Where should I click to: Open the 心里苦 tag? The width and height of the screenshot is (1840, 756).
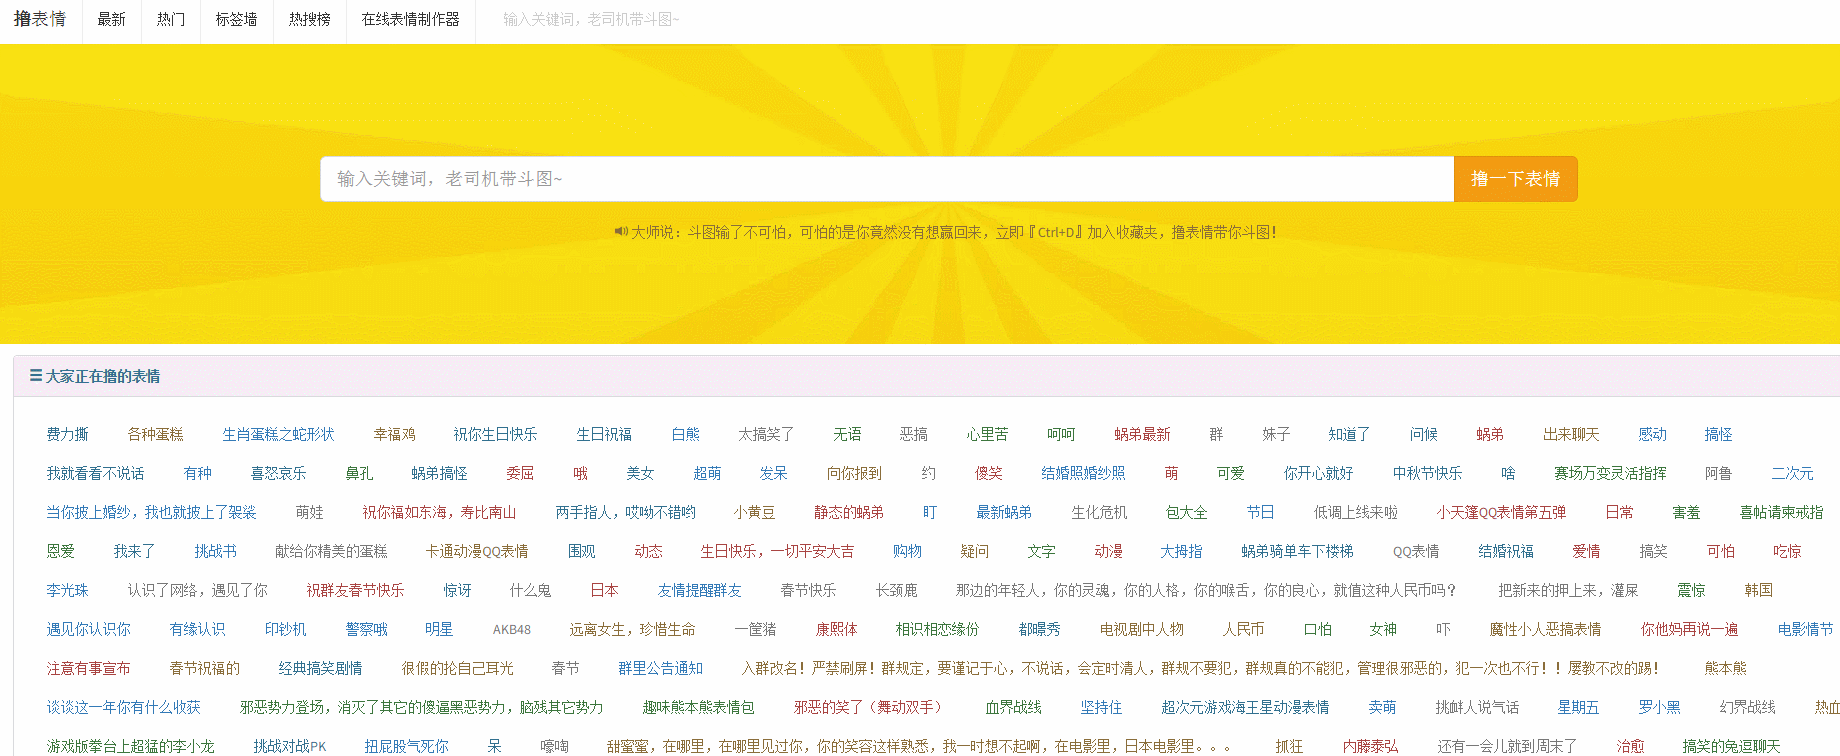[x=987, y=434]
